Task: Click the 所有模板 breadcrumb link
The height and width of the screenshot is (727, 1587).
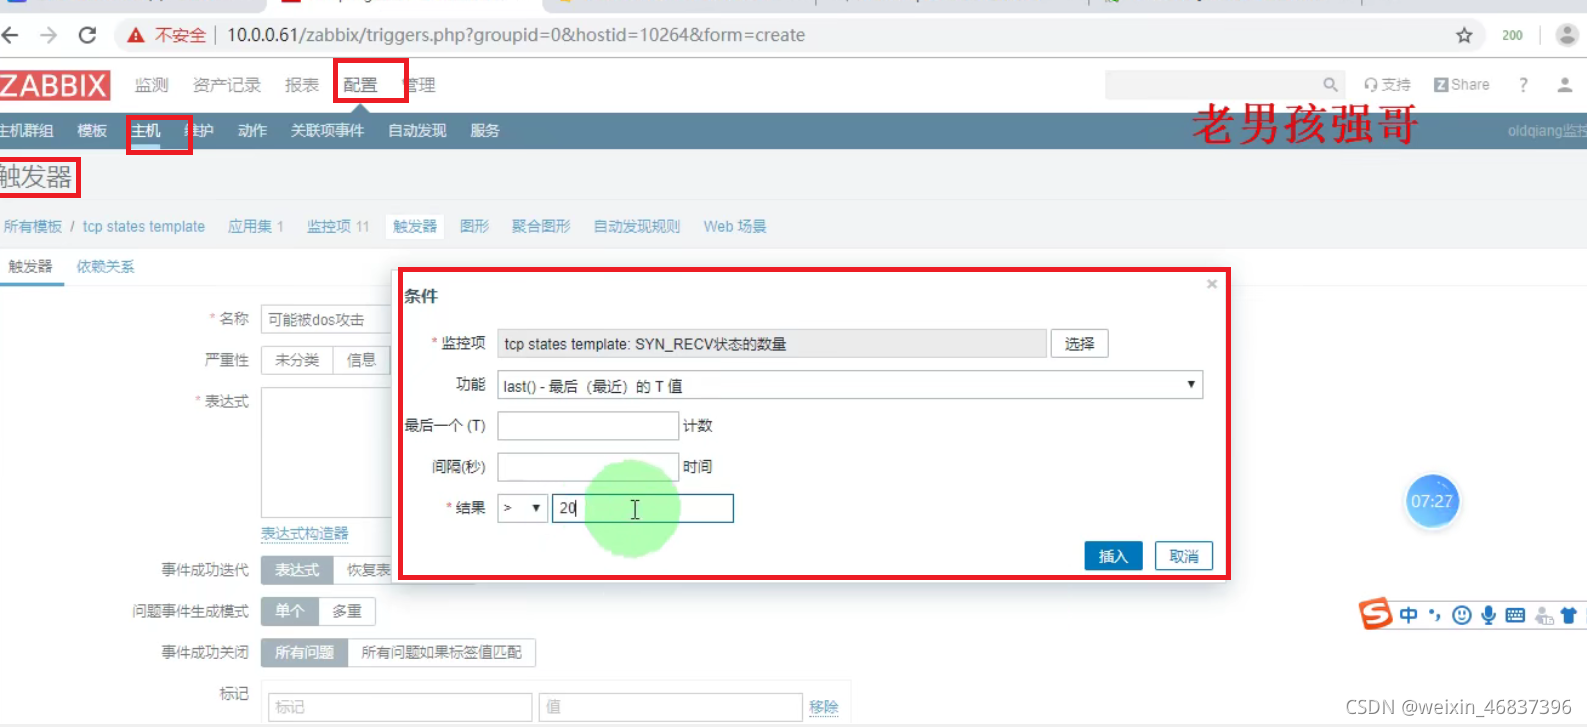Action: pos(33,227)
